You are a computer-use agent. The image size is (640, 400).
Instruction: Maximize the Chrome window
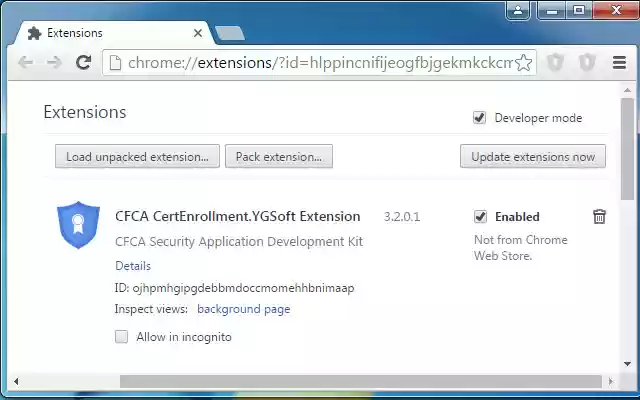(579, 11)
